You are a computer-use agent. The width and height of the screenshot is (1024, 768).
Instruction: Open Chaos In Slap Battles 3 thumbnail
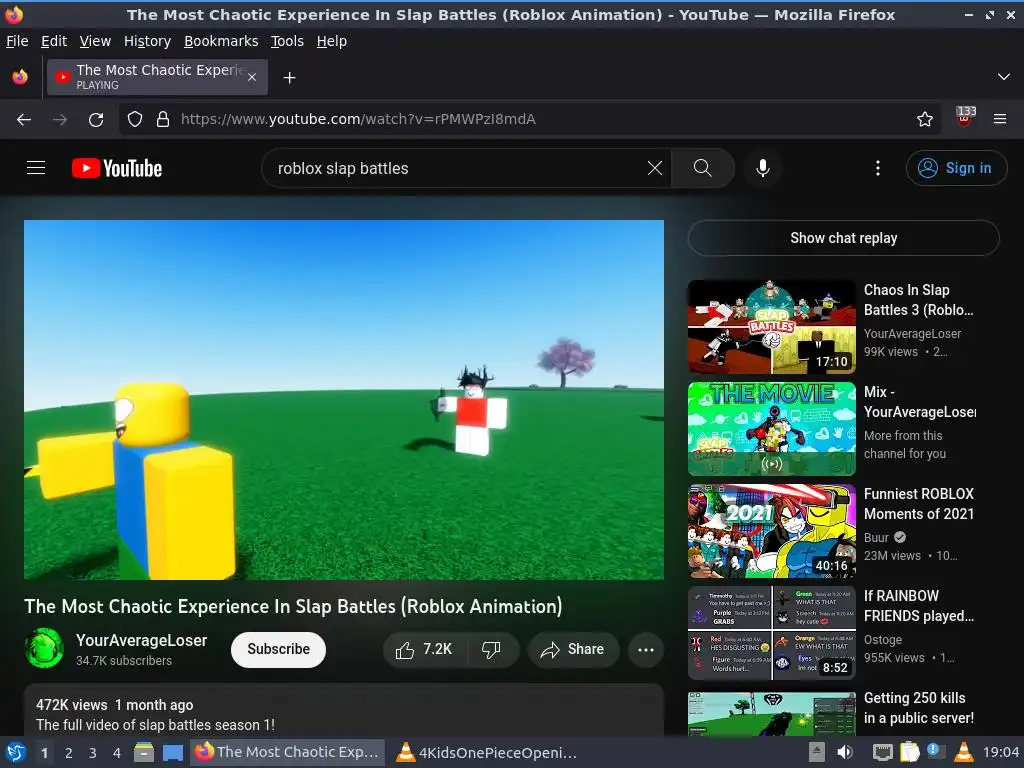771,327
